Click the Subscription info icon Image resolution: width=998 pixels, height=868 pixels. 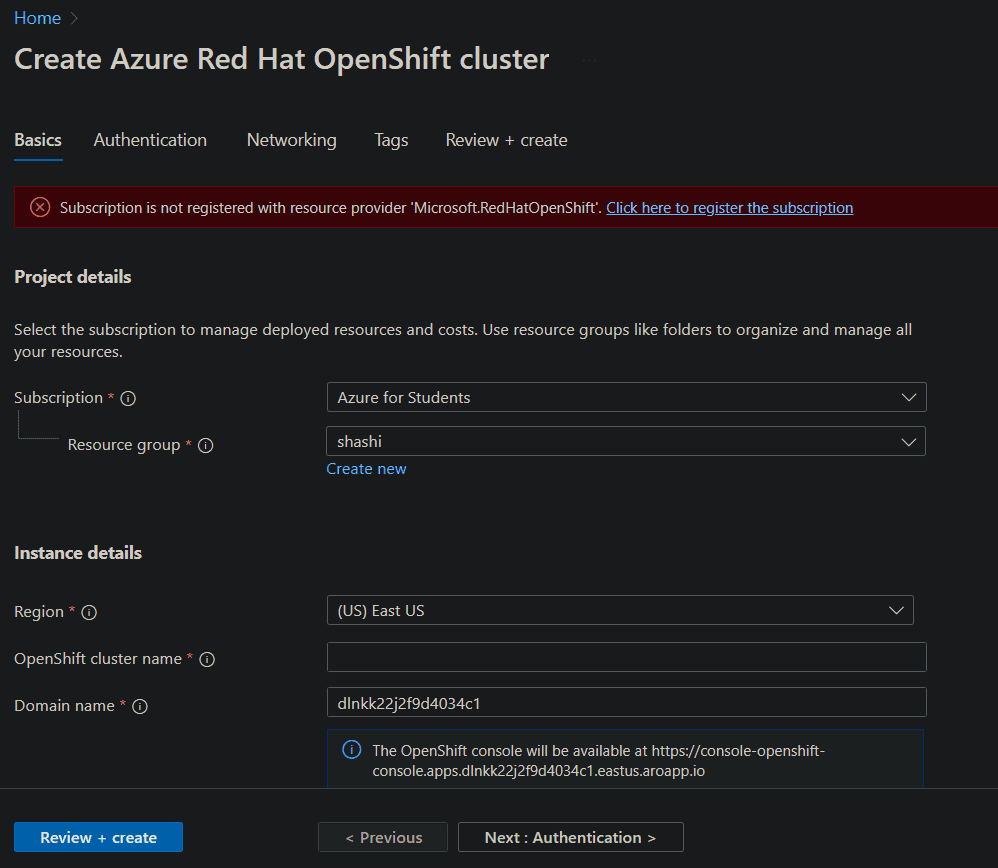(x=128, y=398)
